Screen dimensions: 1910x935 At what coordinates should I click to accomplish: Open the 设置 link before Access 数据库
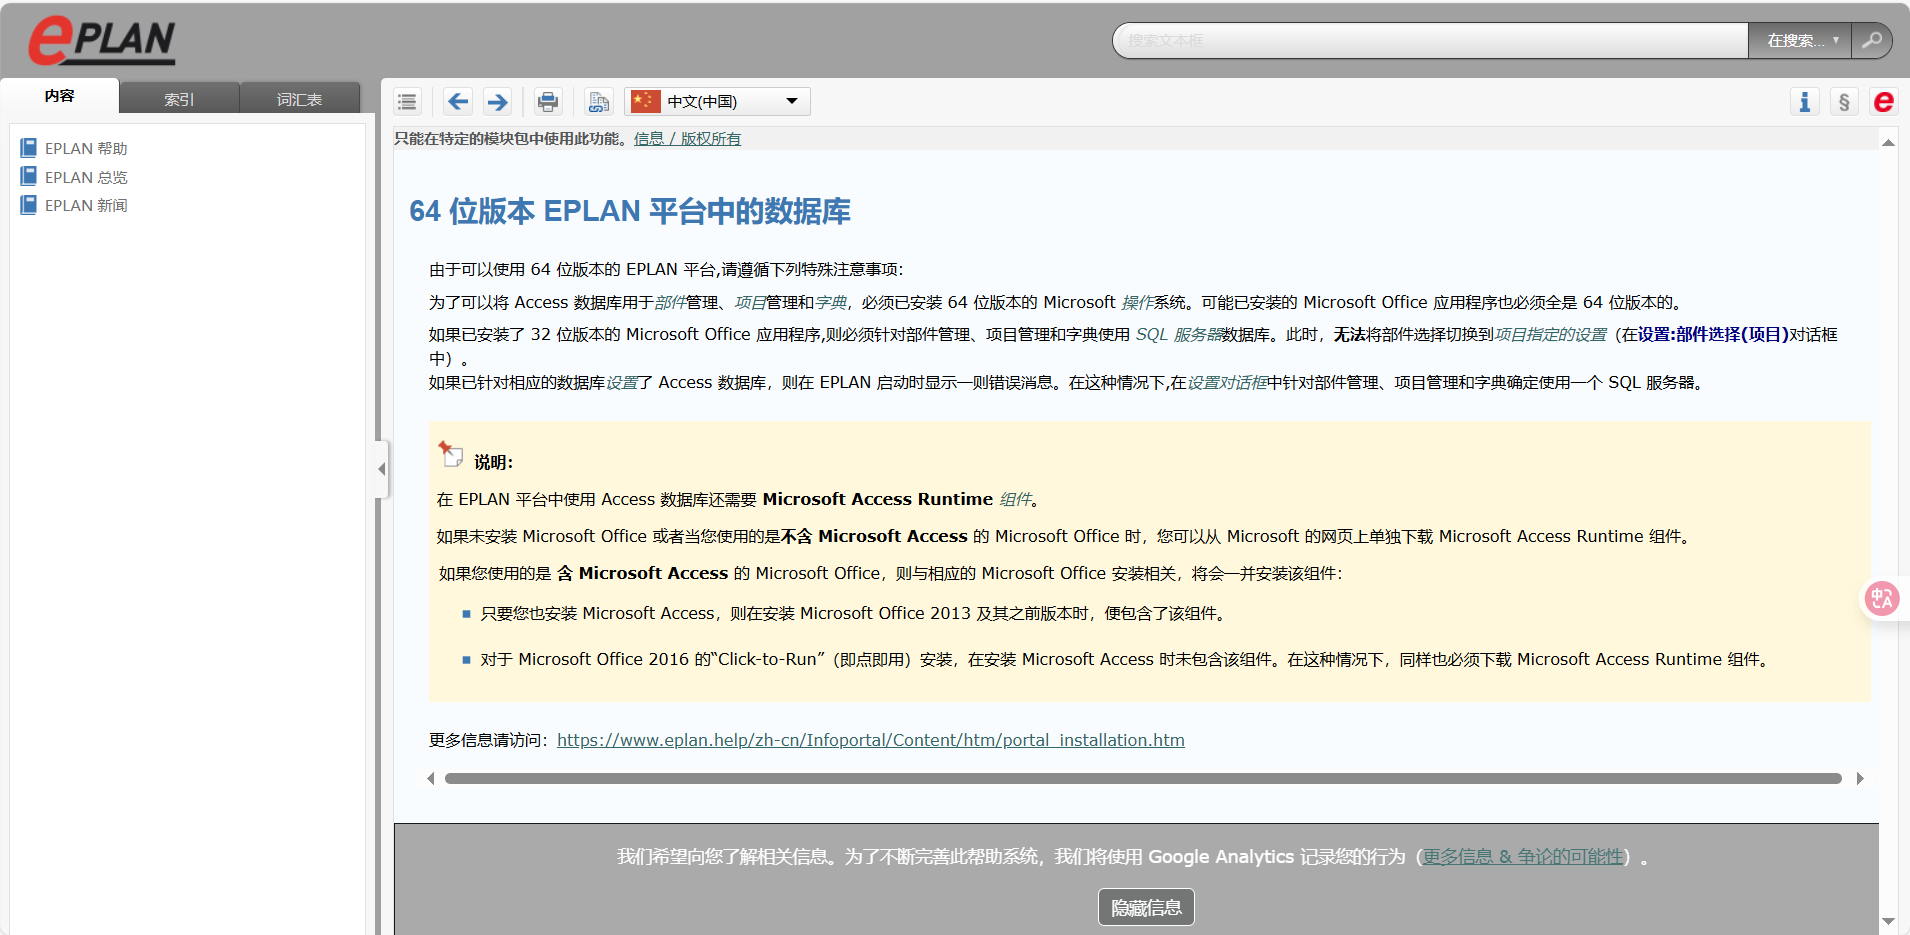[622, 382]
